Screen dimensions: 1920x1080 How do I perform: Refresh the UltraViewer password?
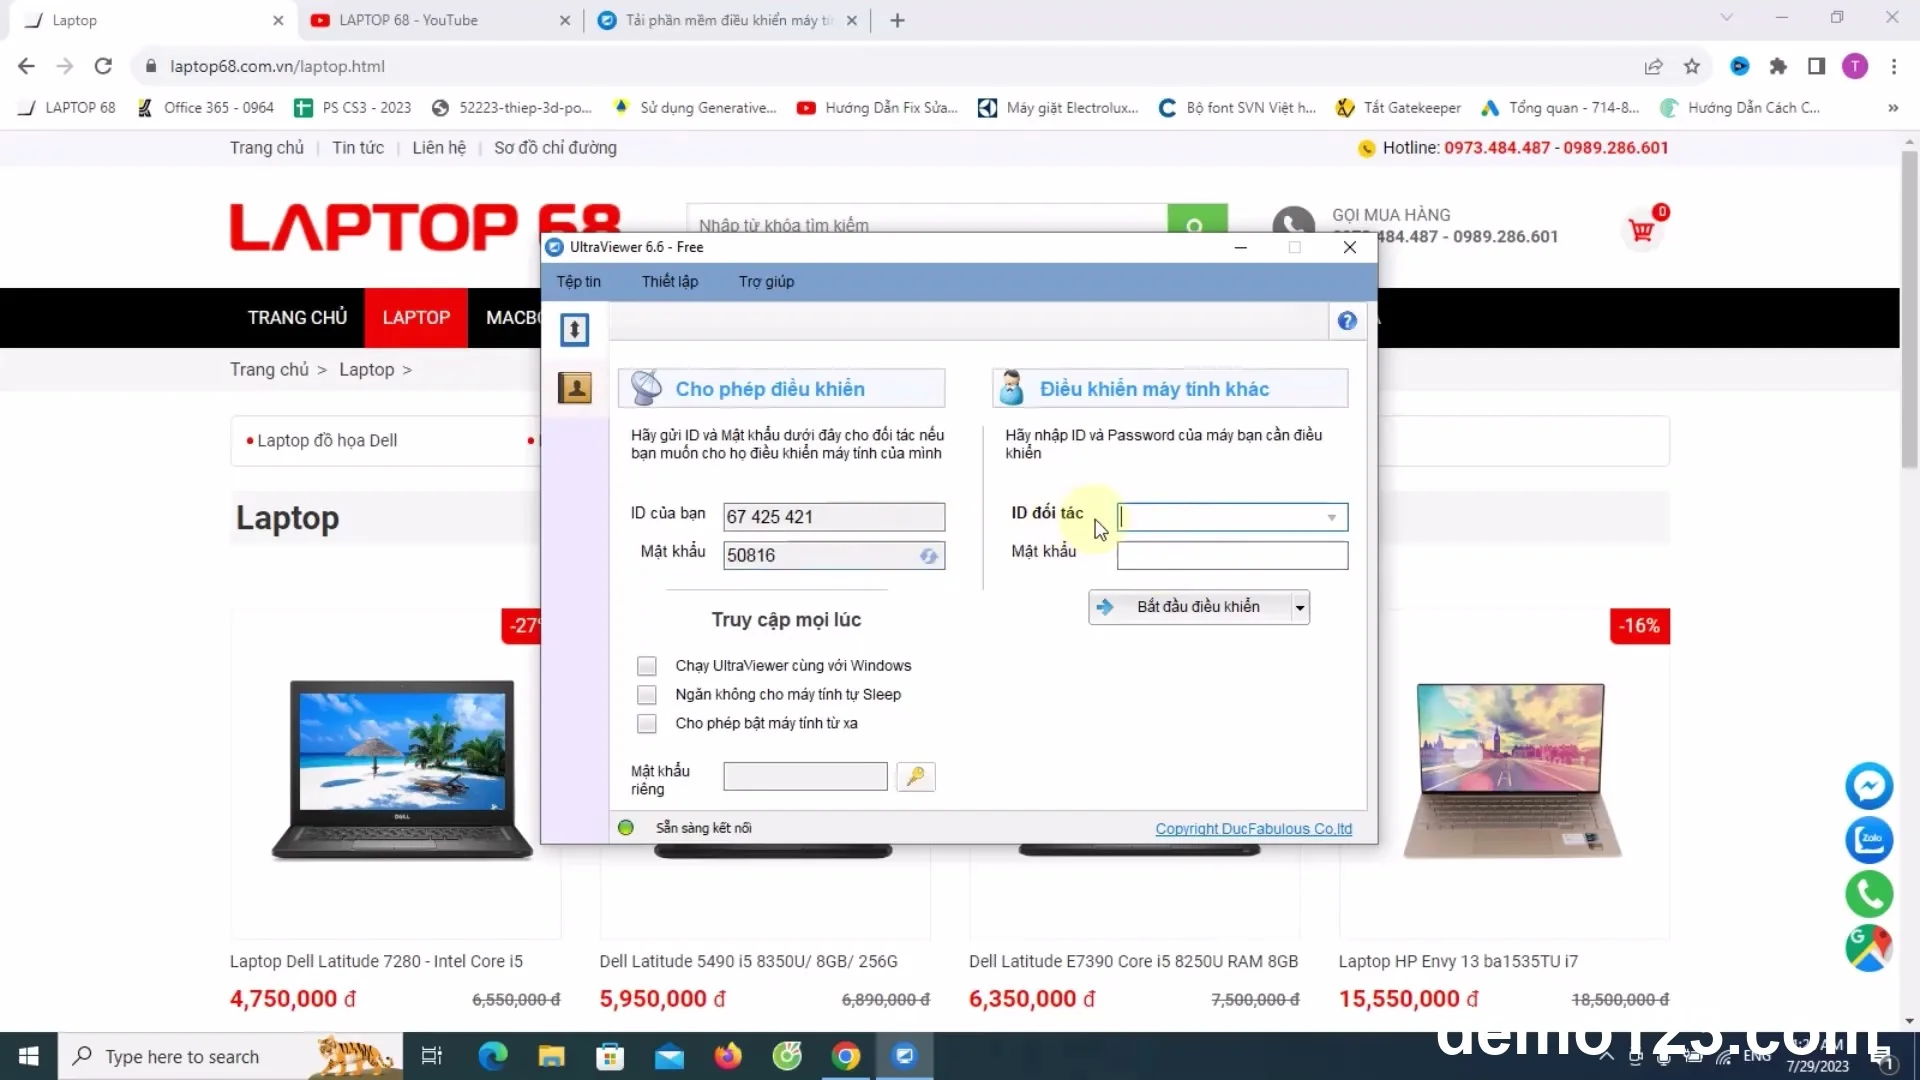click(929, 556)
